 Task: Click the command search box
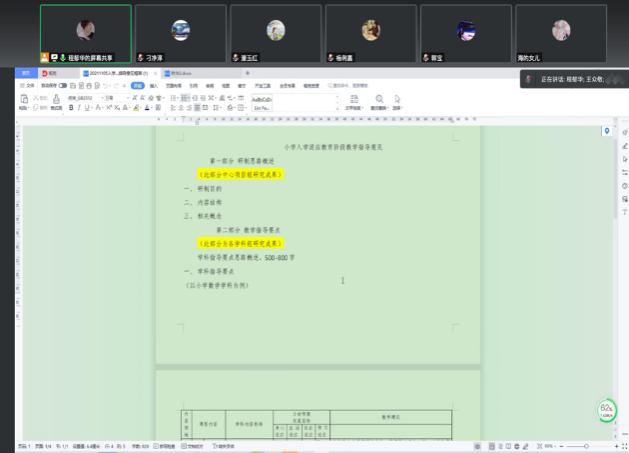tap(348, 85)
